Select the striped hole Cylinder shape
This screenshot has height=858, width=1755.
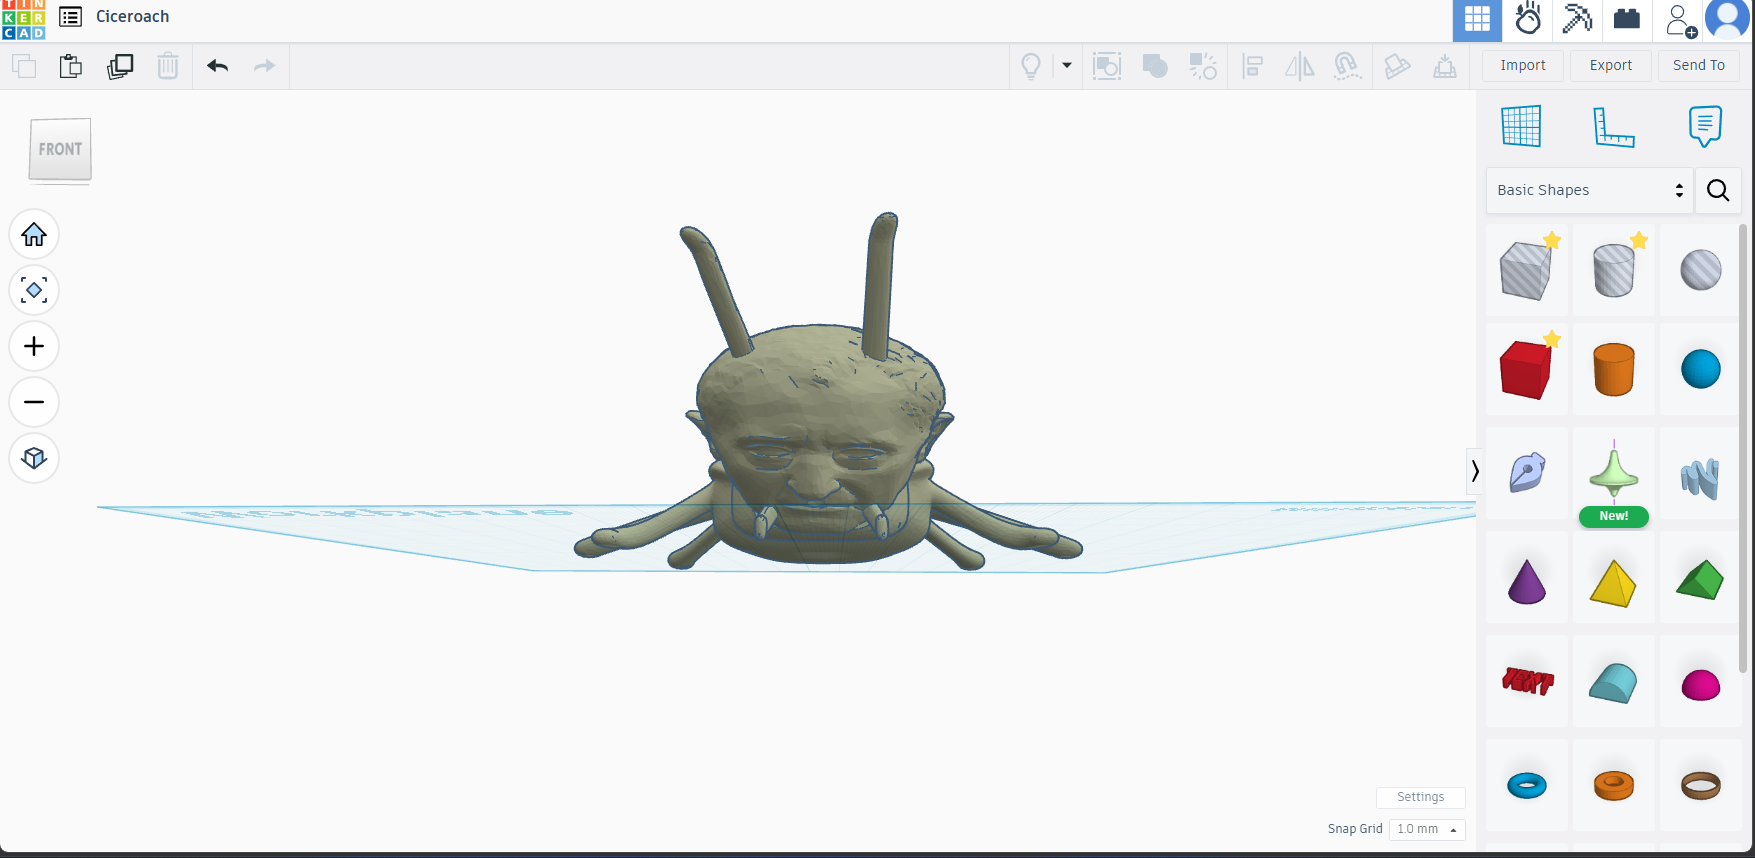pos(1613,270)
